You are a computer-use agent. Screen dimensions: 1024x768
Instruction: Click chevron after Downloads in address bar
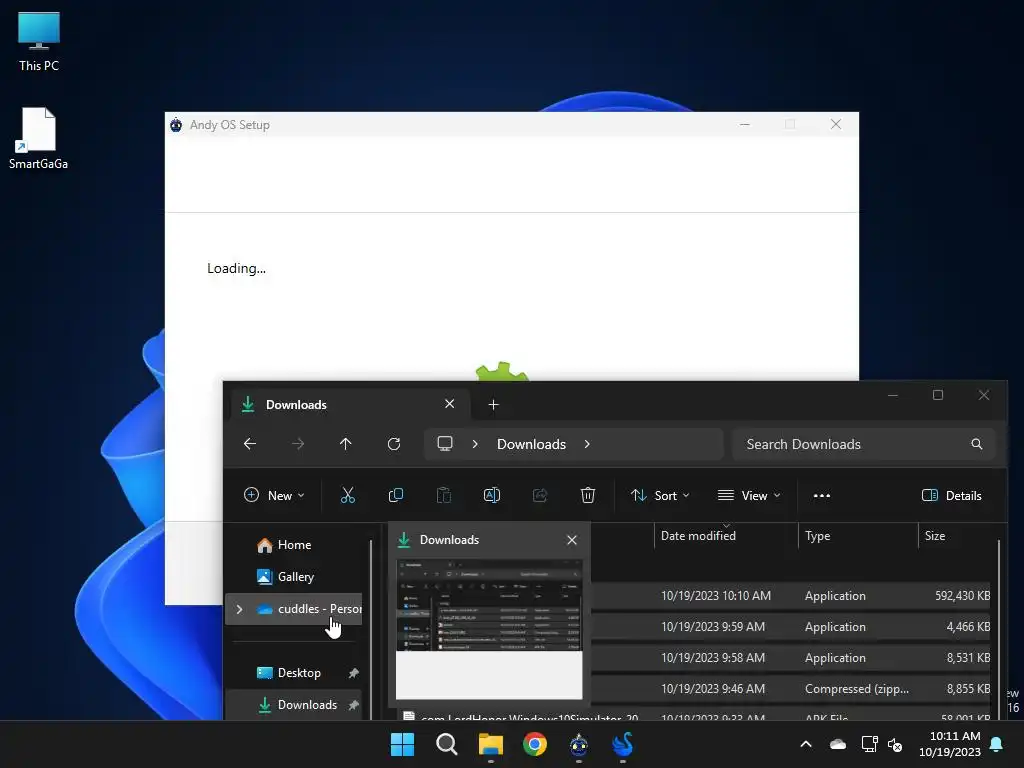587,444
